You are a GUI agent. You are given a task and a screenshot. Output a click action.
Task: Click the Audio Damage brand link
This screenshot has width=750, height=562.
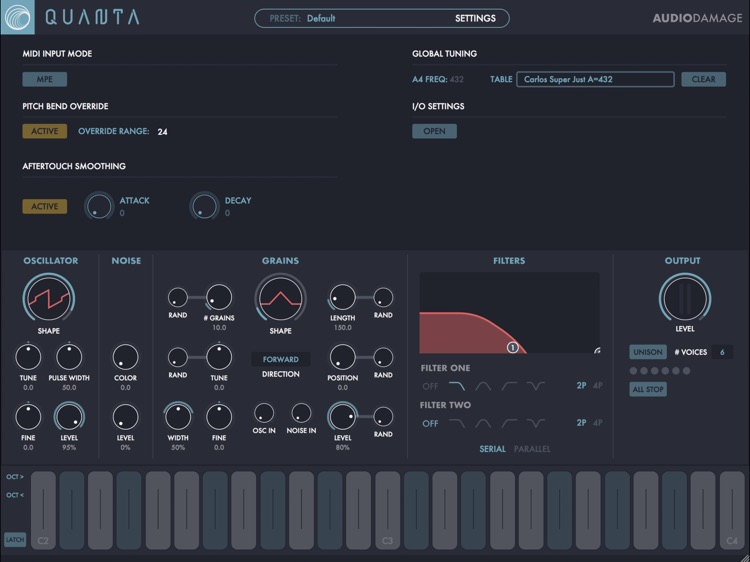coord(697,18)
